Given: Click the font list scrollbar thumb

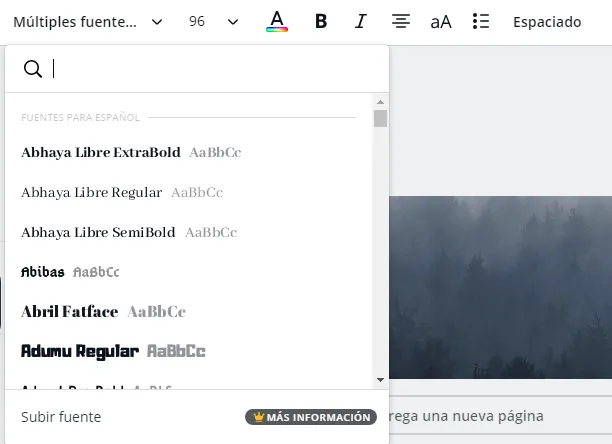Looking at the screenshot, I should tap(380, 118).
